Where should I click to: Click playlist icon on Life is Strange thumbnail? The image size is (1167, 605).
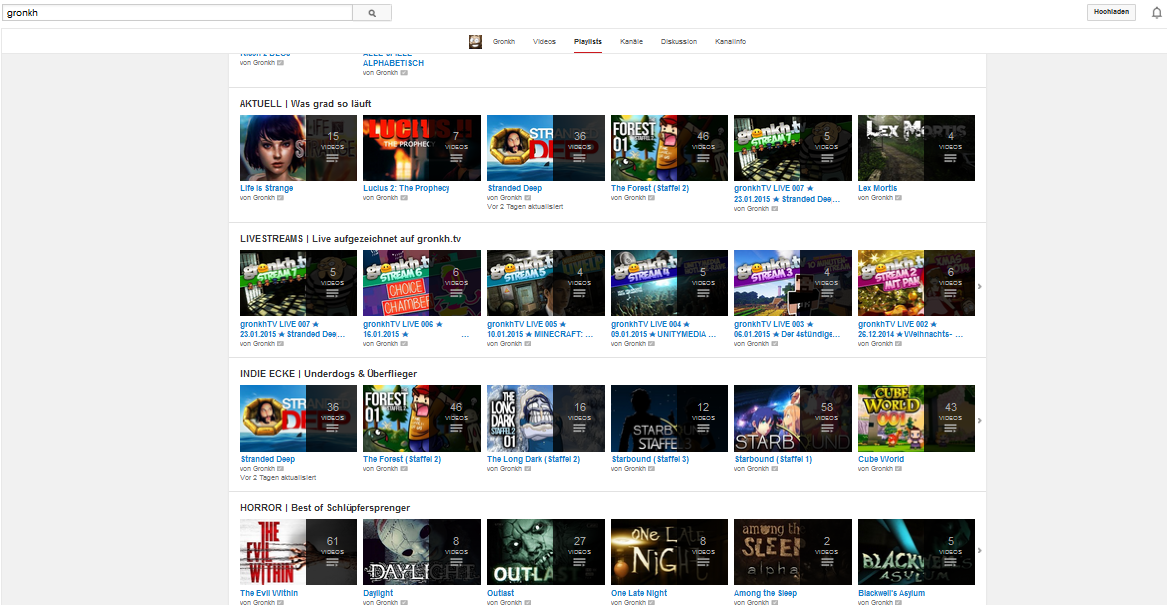click(x=333, y=157)
